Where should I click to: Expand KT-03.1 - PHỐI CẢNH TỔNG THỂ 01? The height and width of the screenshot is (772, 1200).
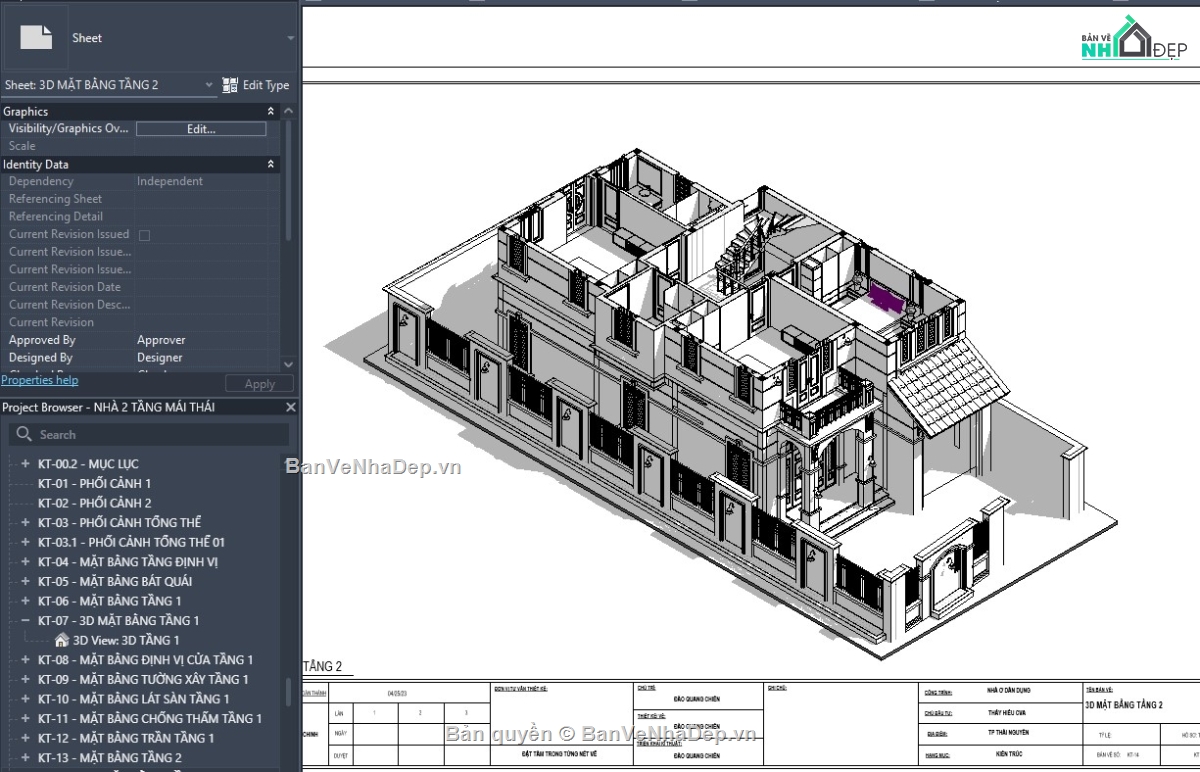click(26, 542)
